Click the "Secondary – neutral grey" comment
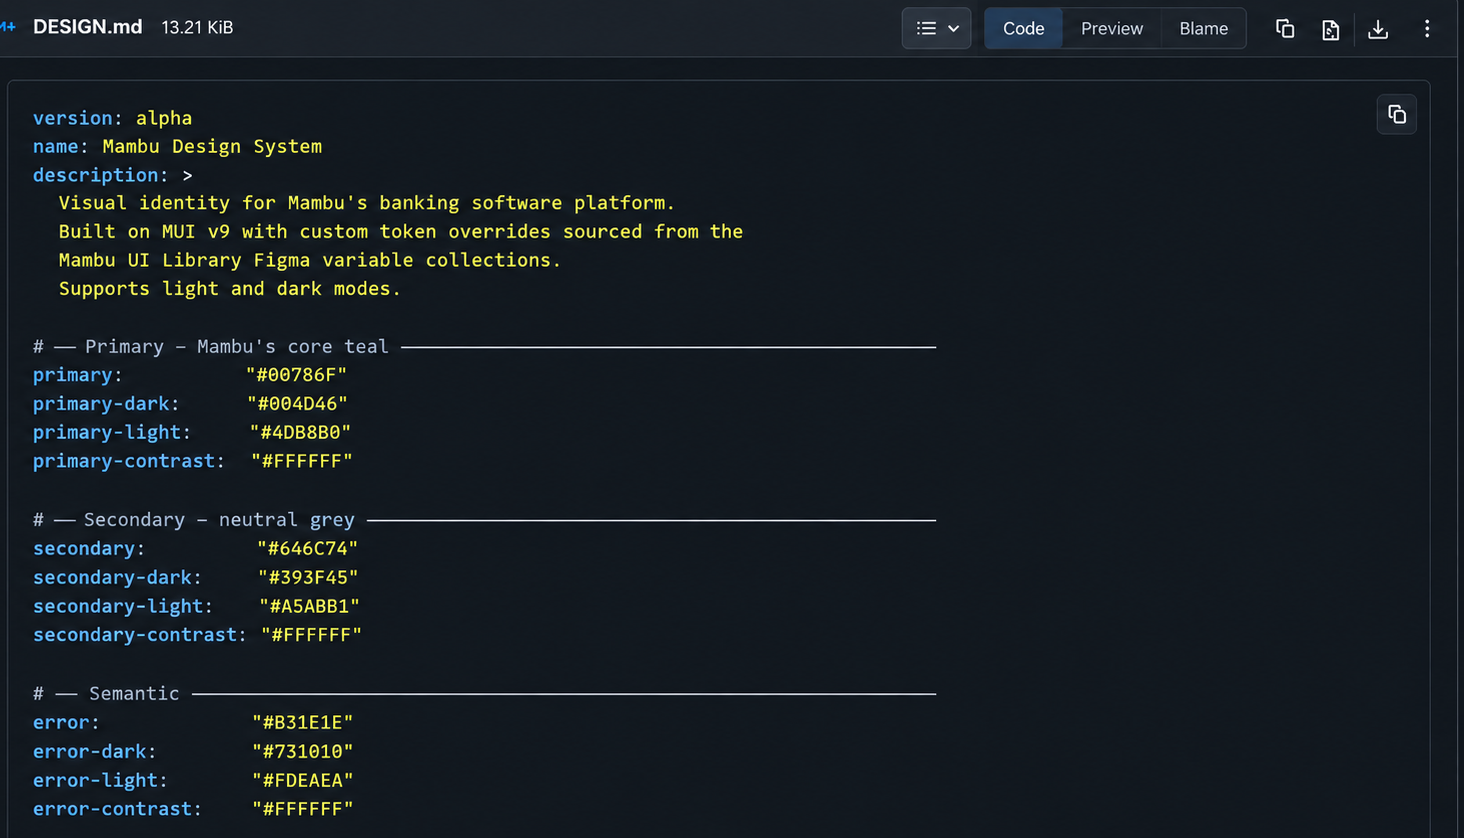The height and width of the screenshot is (838, 1464). click(x=219, y=520)
